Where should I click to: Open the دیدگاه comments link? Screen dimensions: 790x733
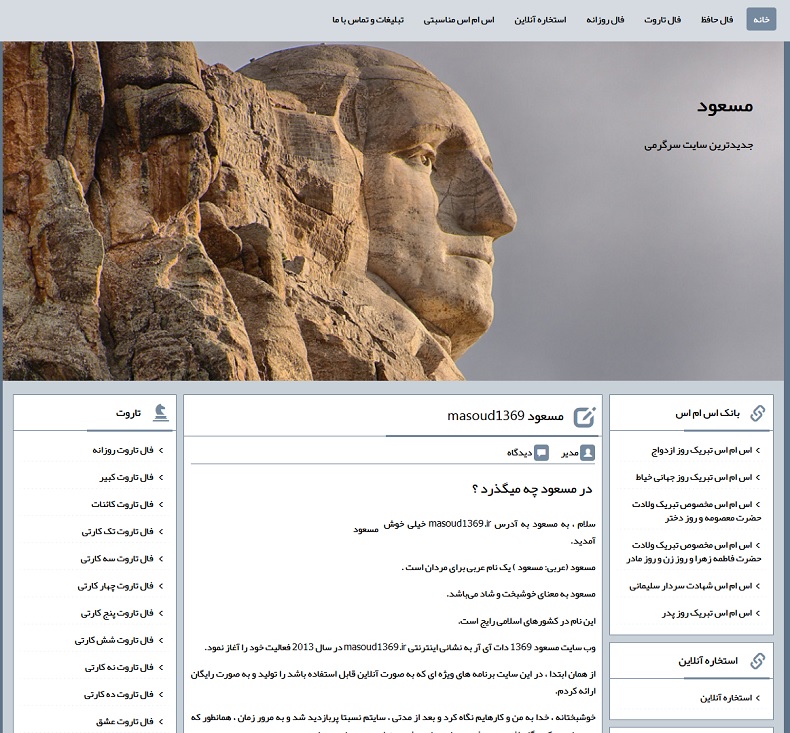[x=519, y=453]
